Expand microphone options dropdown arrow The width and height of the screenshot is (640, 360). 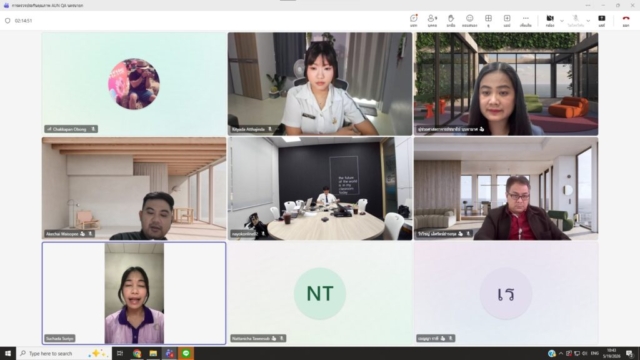coord(588,20)
